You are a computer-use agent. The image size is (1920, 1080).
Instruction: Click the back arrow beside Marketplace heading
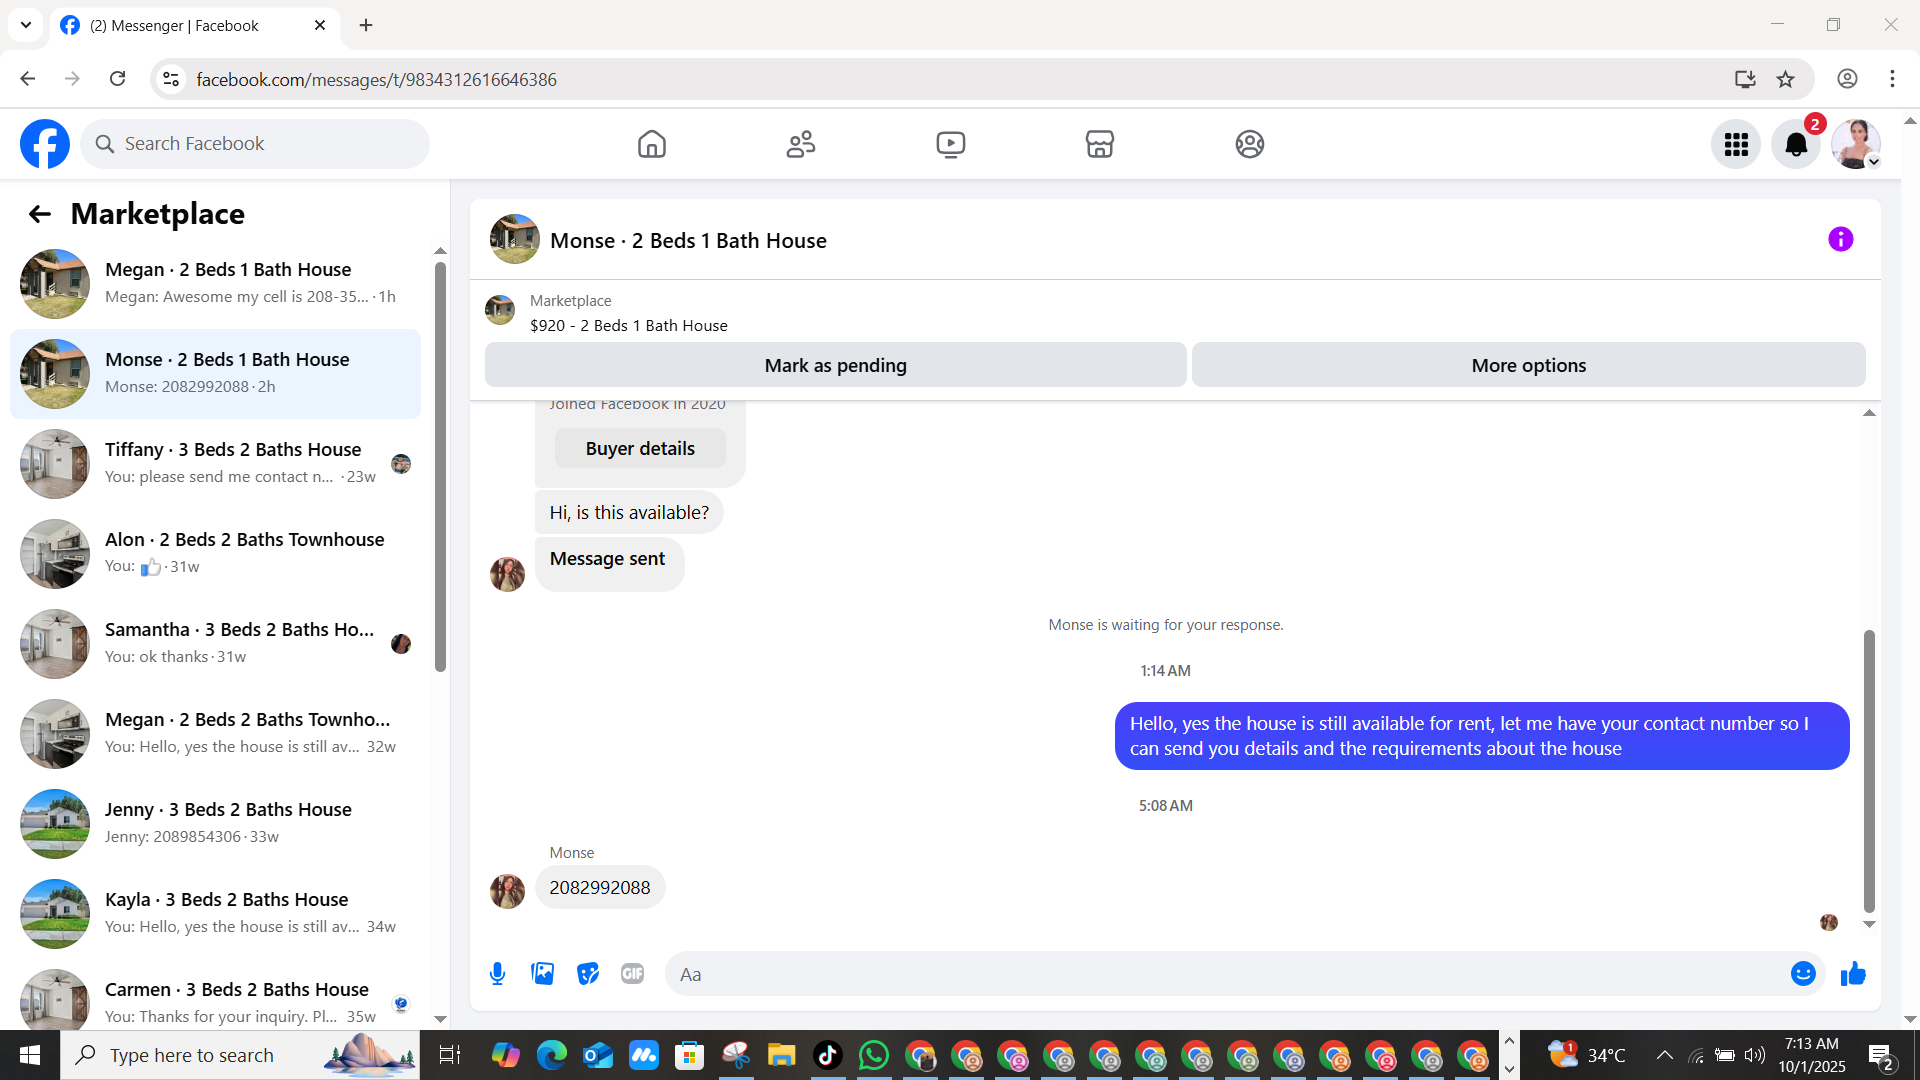39,214
